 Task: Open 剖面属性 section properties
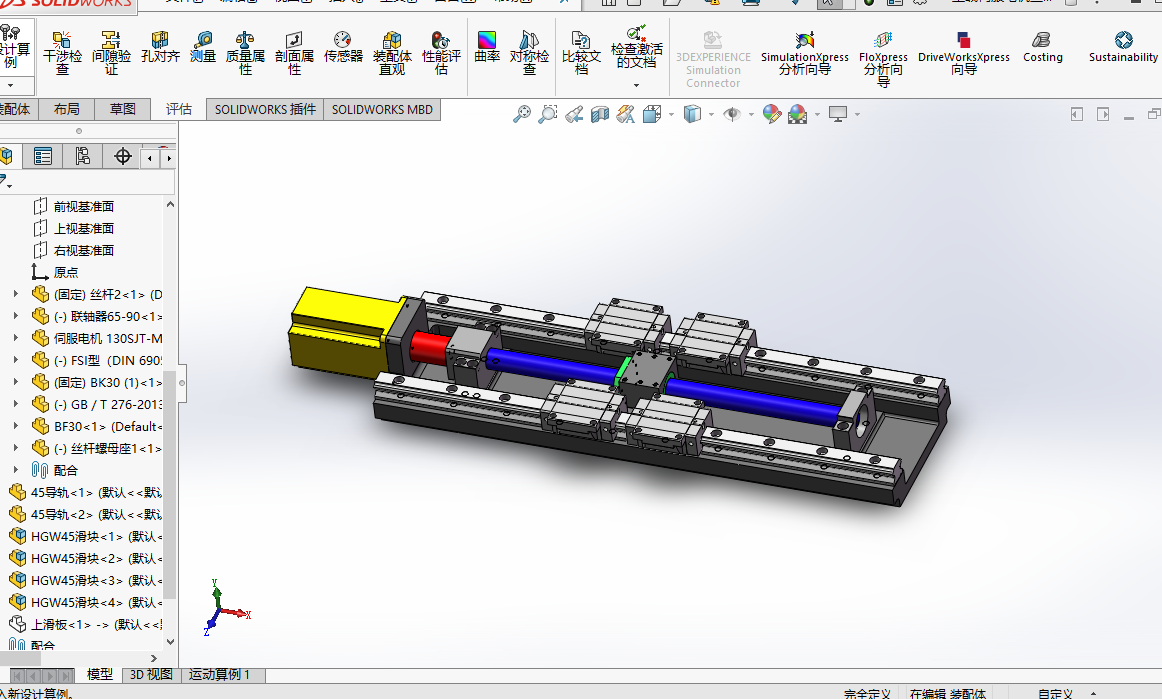pos(294,52)
